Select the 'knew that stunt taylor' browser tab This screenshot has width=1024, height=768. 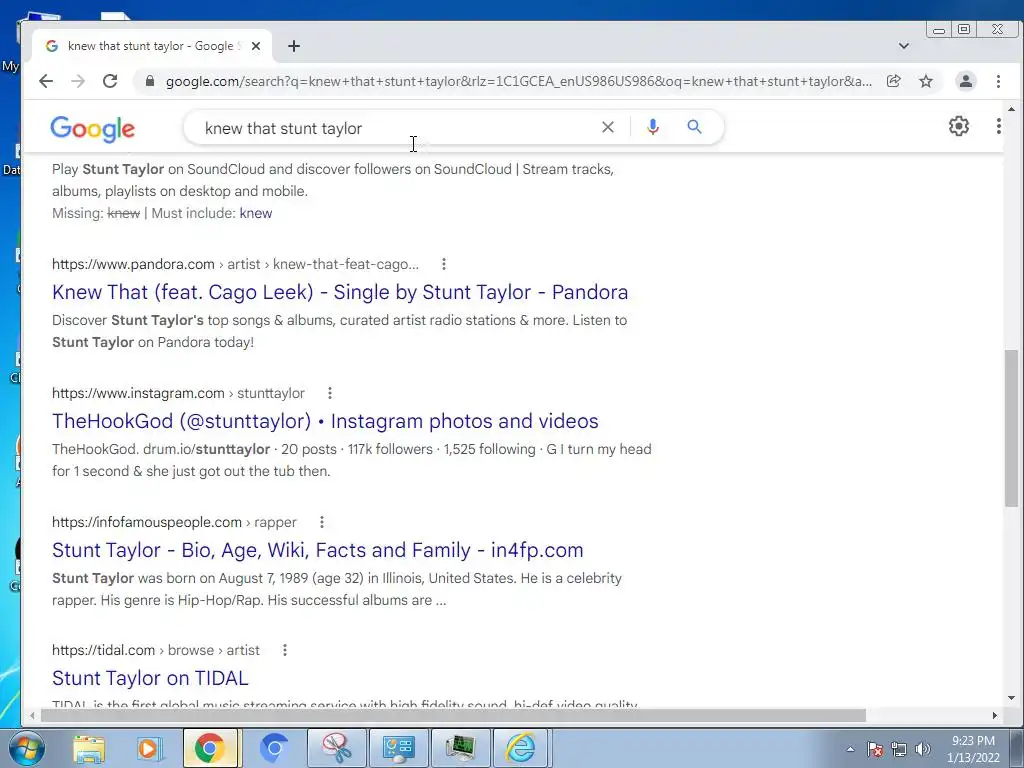(x=152, y=46)
